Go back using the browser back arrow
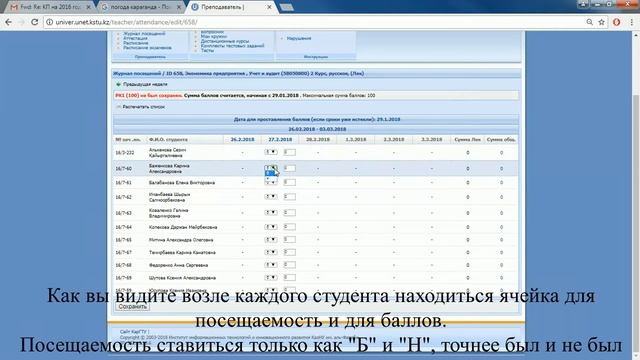 tap(8, 22)
